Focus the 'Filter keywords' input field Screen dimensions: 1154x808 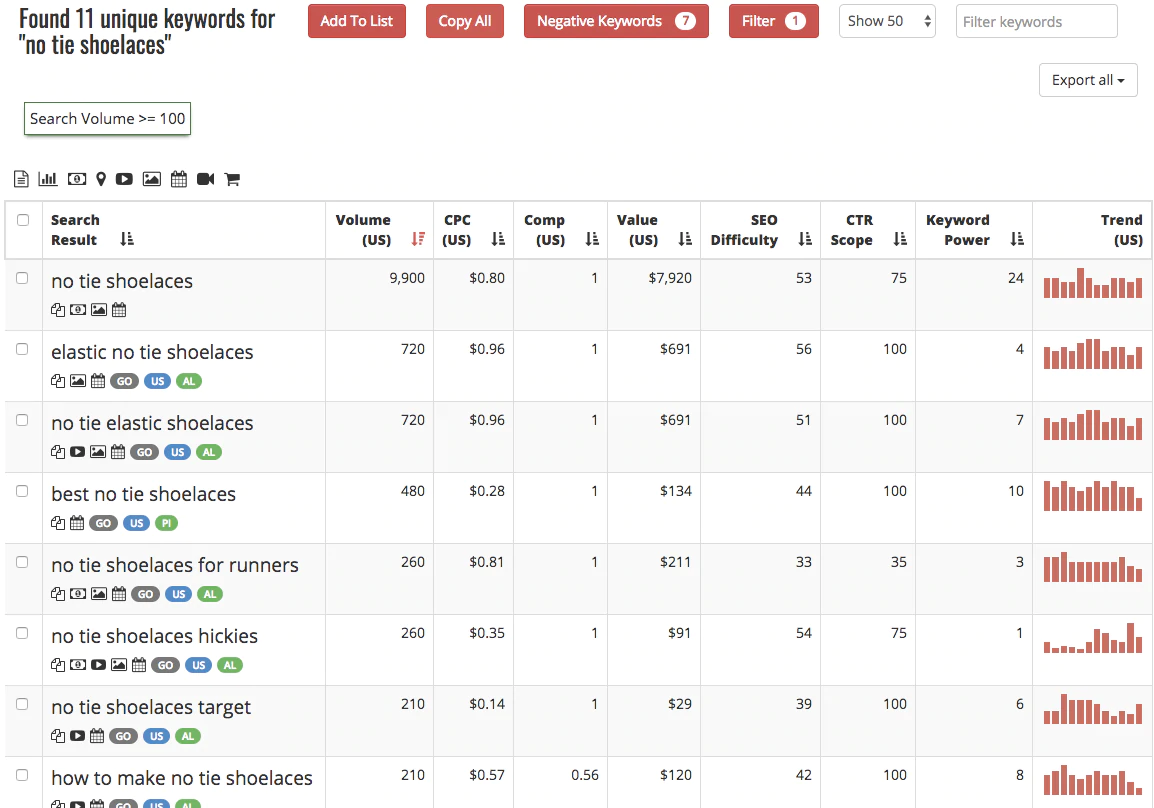1036,21
